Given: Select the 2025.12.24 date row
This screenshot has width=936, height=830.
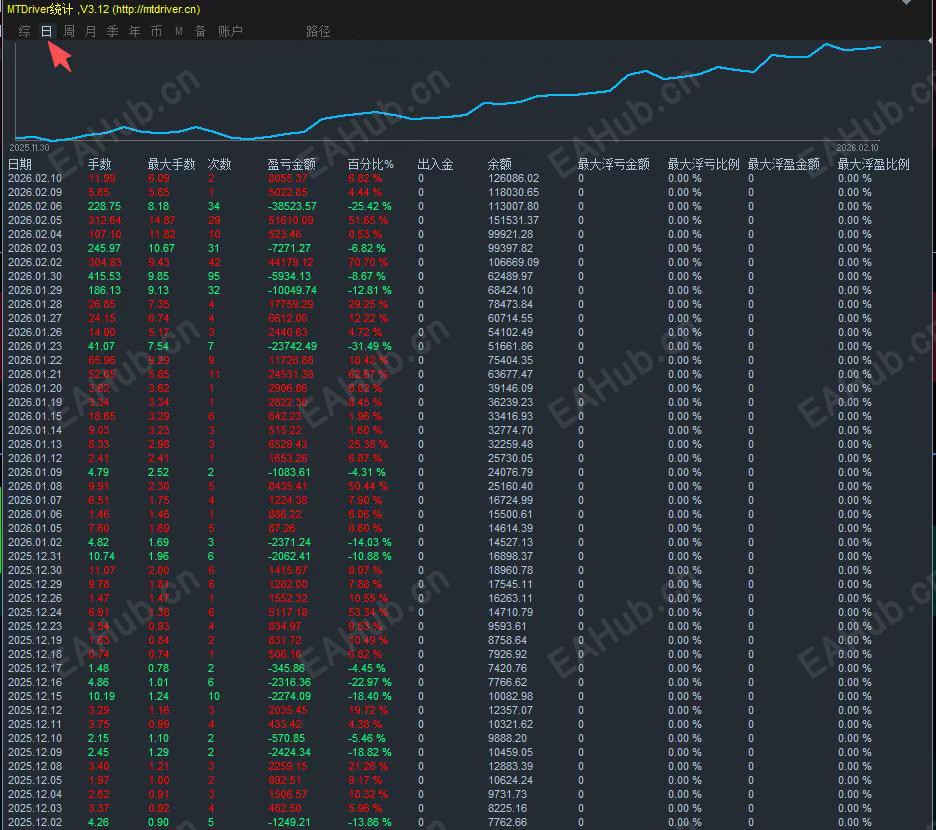Looking at the screenshot, I should (x=35, y=612).
